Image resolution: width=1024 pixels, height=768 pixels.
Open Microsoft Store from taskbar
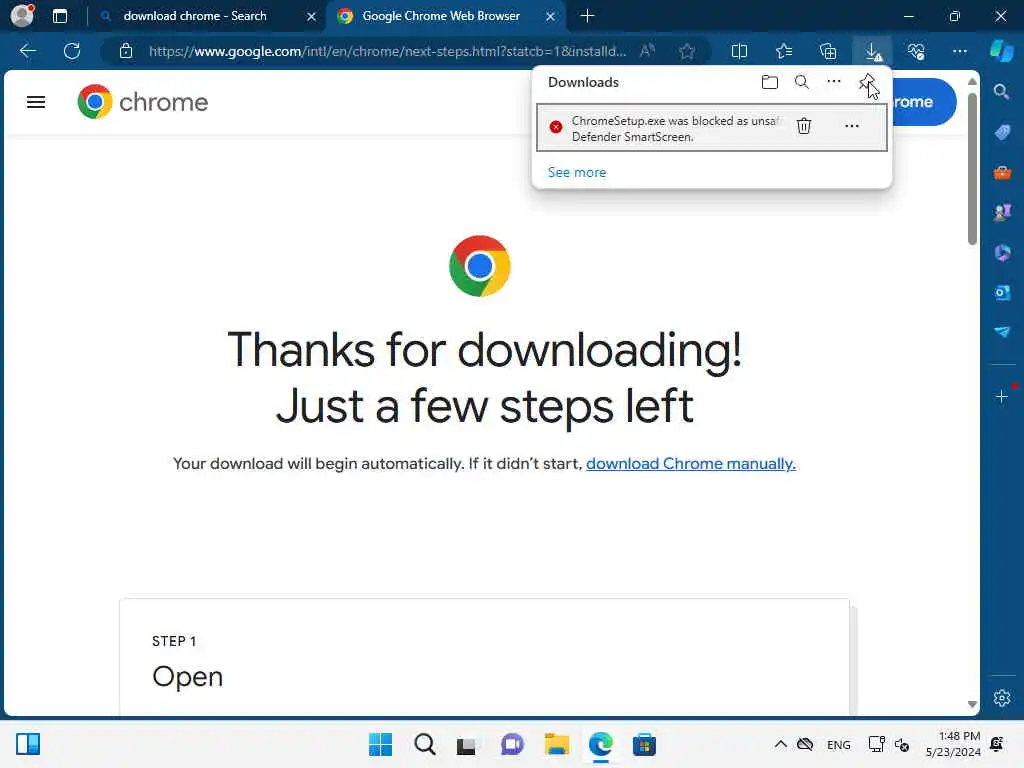(644, 744)
